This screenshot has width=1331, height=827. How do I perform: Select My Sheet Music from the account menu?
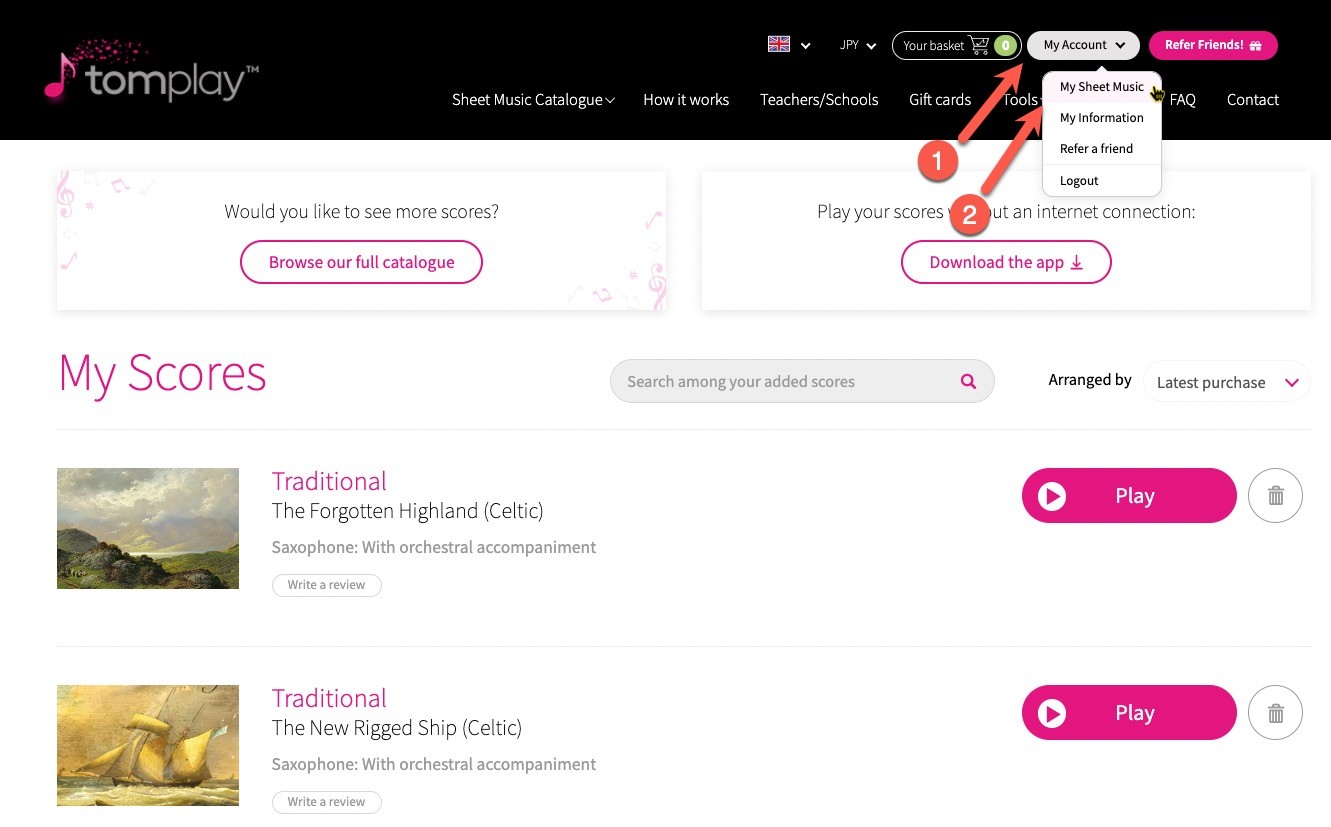[1101, 87]
